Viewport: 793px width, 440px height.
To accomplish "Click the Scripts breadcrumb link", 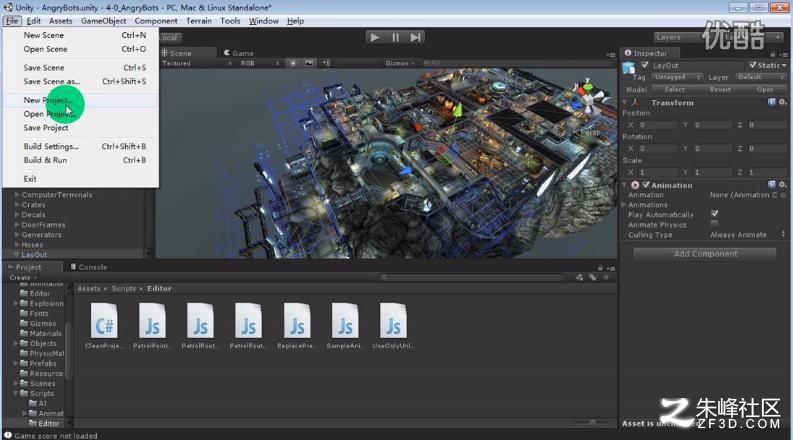I will pyautogui.click(x=123, y=288).
